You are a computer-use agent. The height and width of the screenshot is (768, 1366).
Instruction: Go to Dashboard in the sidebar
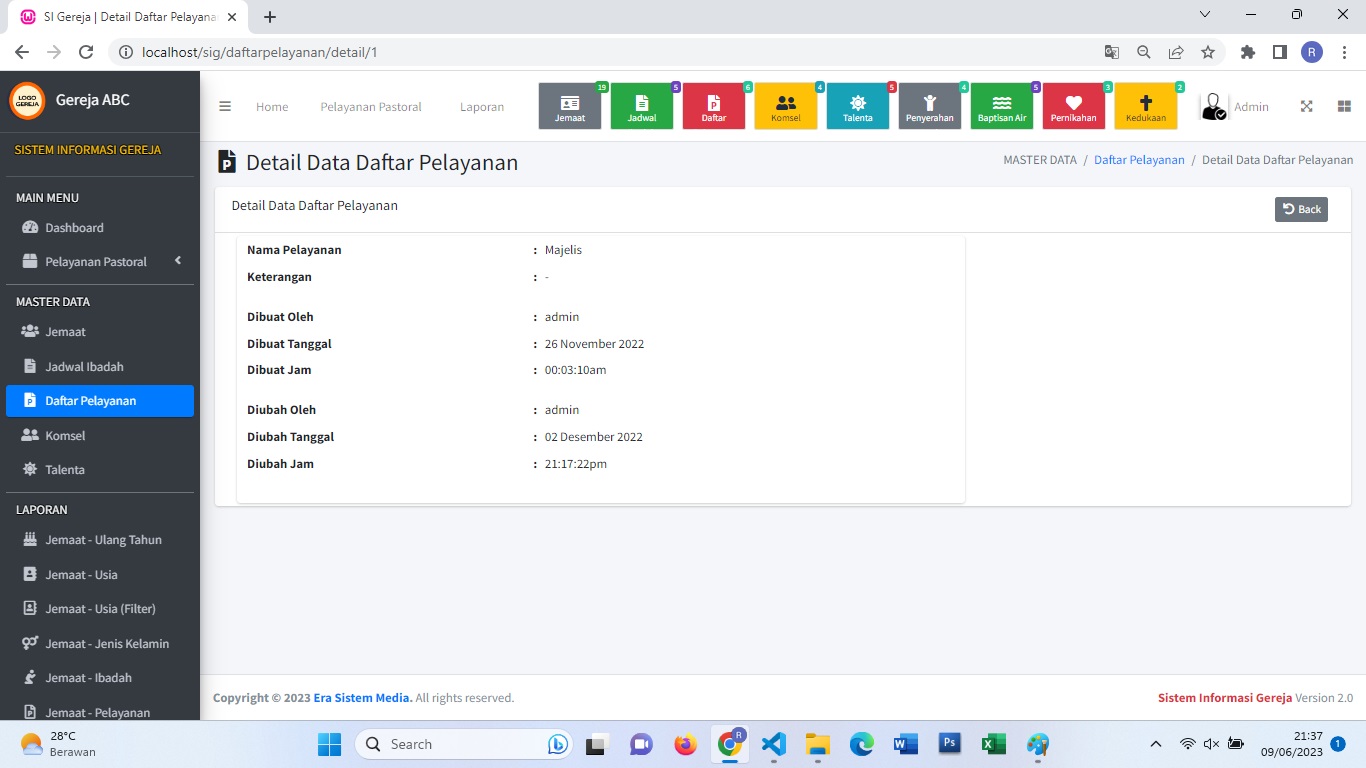[74, 228]
